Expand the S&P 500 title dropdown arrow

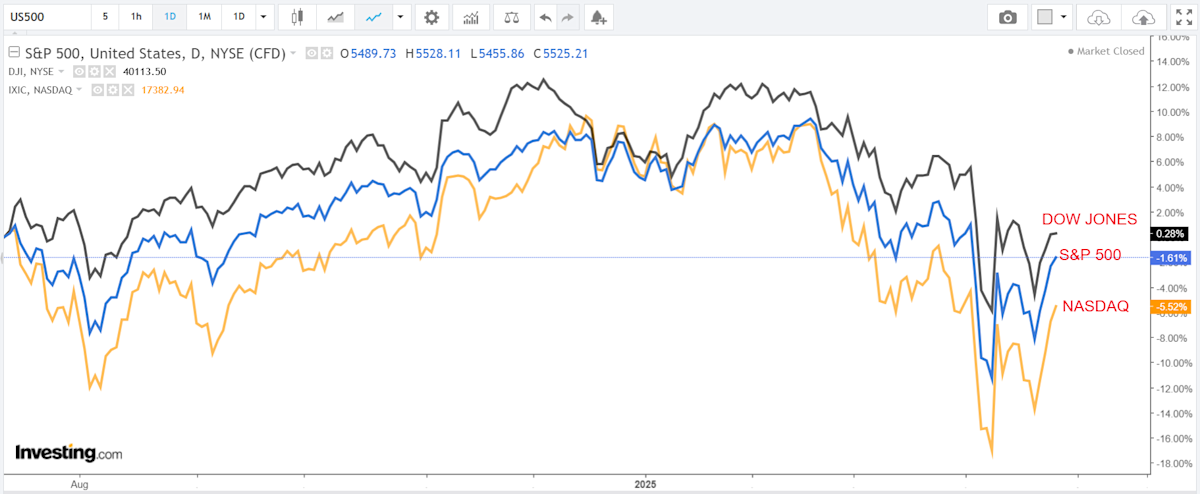point(293,53)
